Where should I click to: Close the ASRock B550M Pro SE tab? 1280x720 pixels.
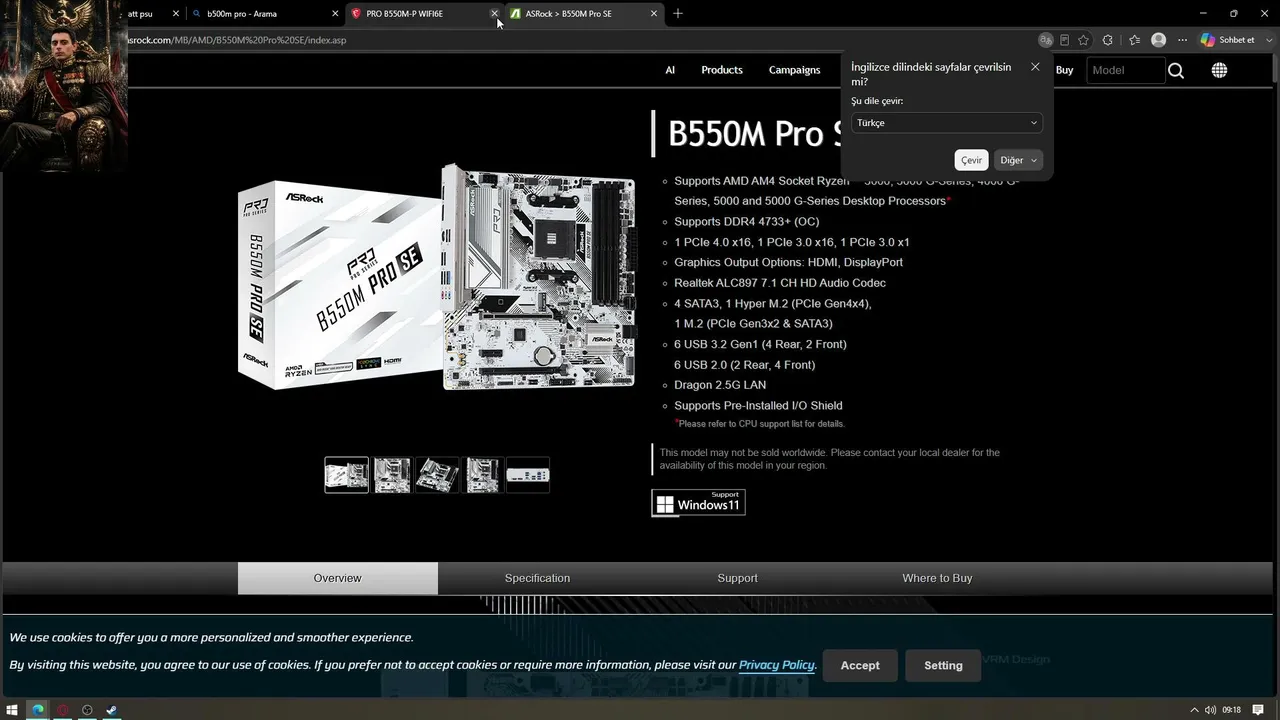pos(654,14)
